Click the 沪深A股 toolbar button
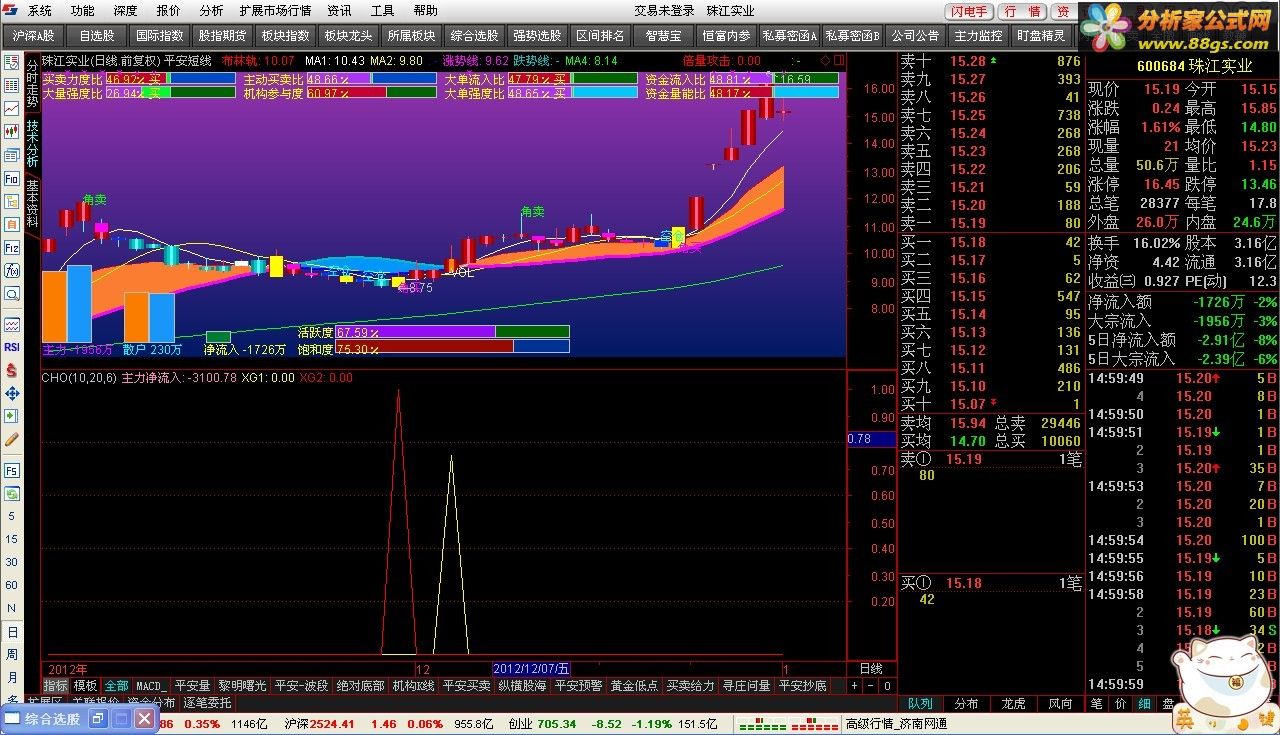 coord(34,36)
